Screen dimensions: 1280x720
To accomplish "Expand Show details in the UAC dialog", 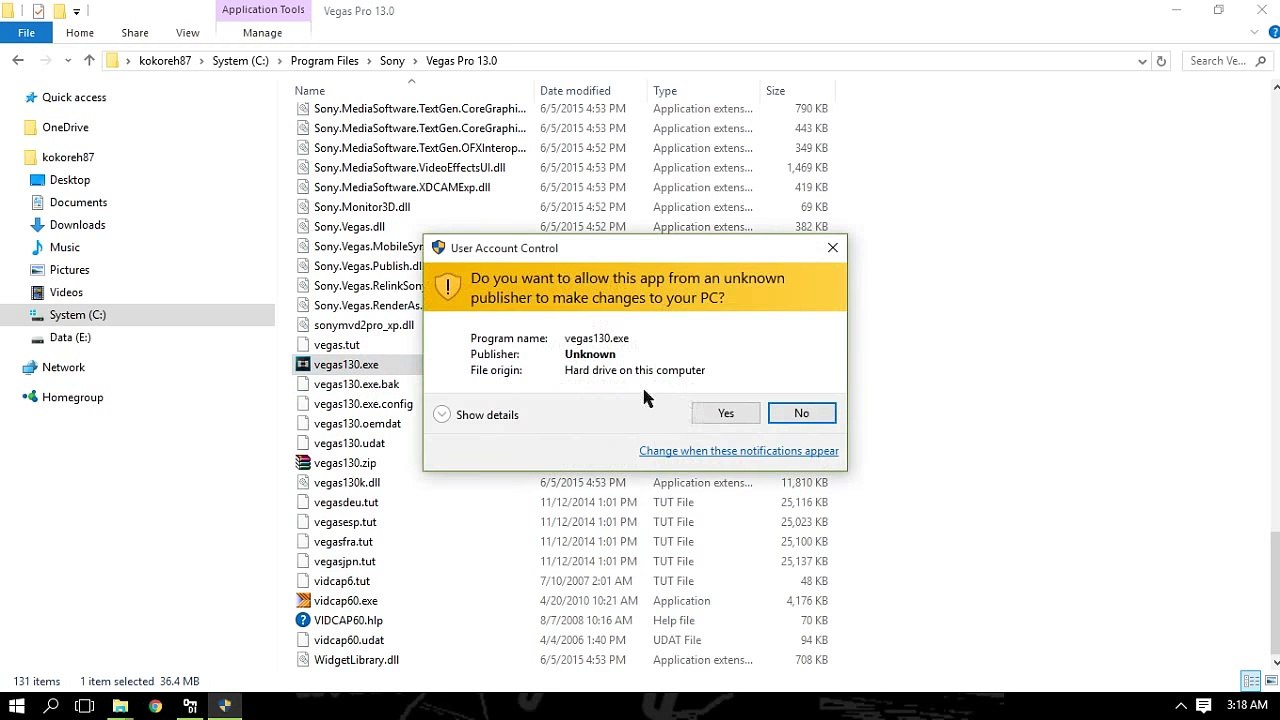I will (476, 415).
